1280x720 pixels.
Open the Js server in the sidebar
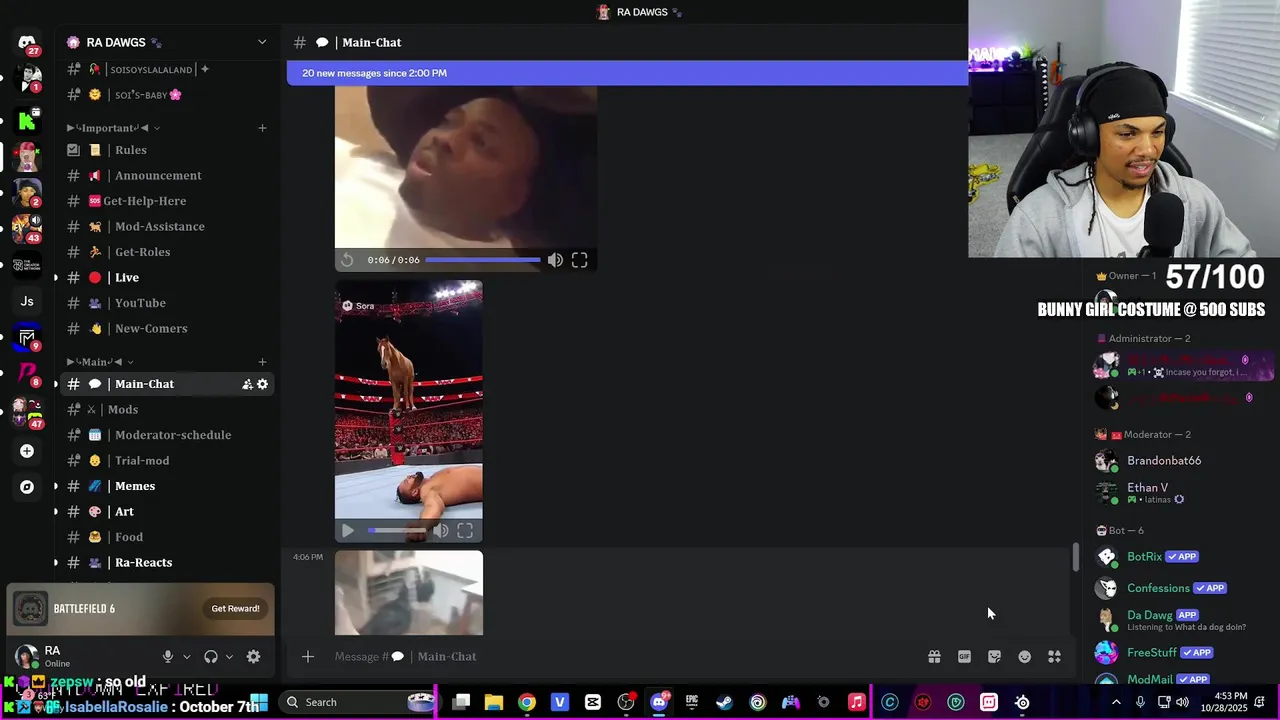[27, 301]
